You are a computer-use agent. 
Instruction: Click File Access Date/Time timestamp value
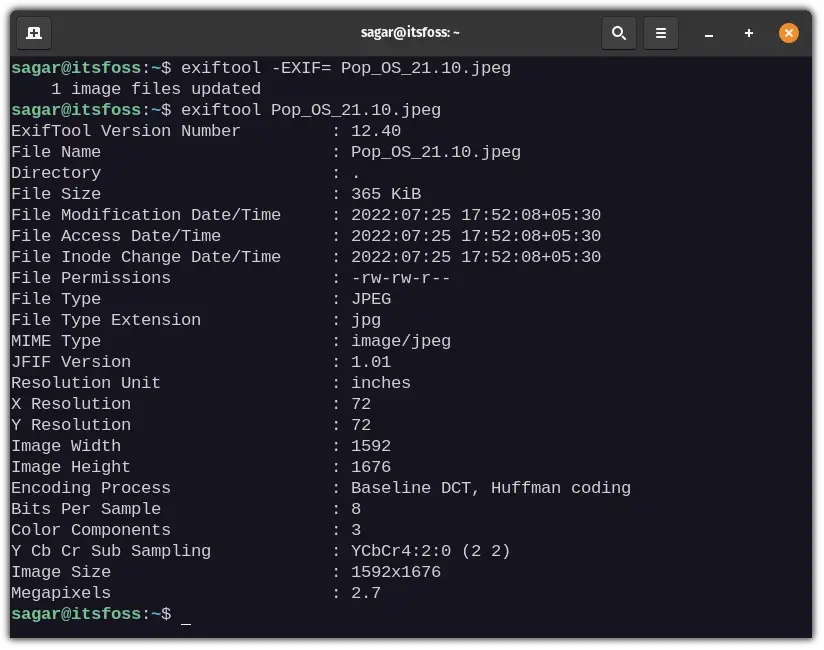pyautogui.click(x=476, y=236)
